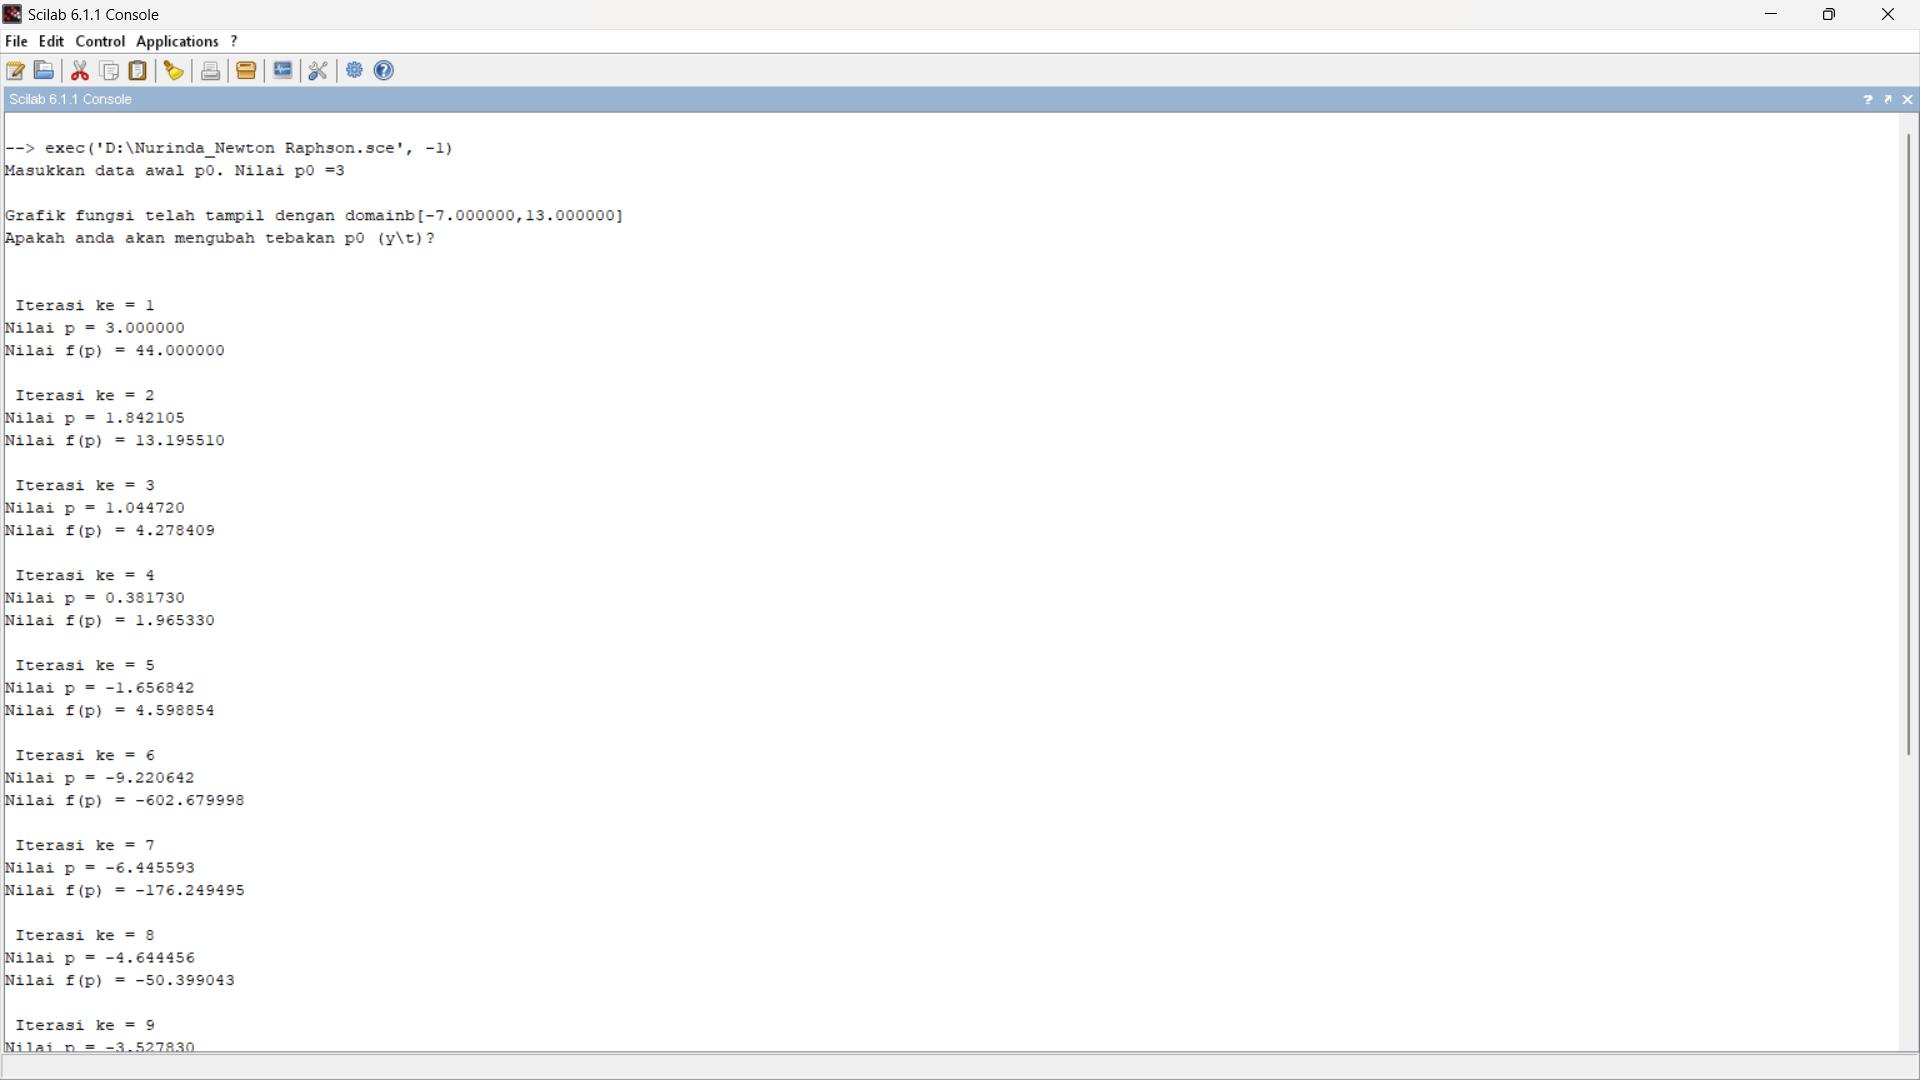Close the docked console panel
Image resolution: width=1920 pixels, height=1080 pixels.
pyautogui.click(x=1908, y=100)
